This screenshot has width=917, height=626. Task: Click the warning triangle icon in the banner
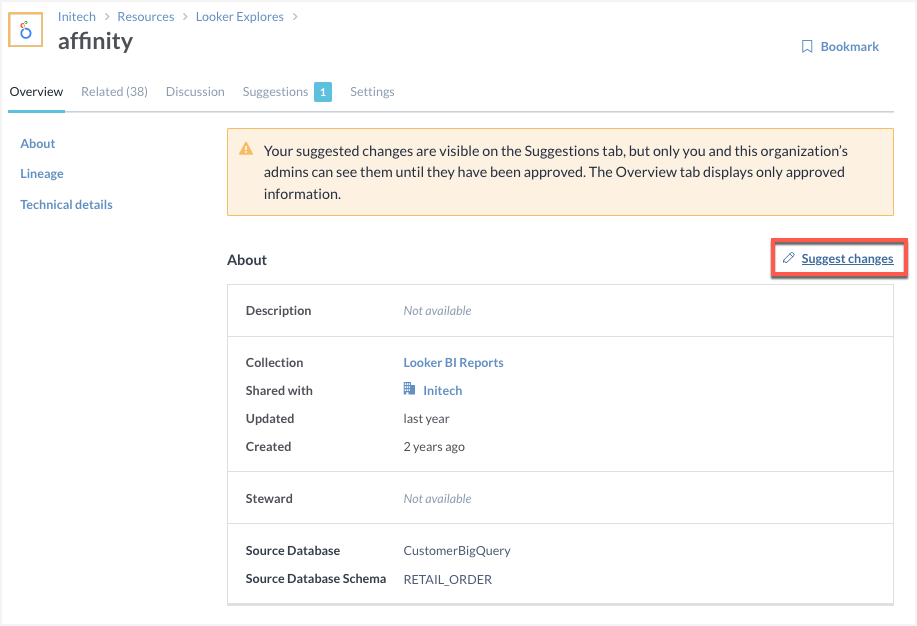[246, 149]
